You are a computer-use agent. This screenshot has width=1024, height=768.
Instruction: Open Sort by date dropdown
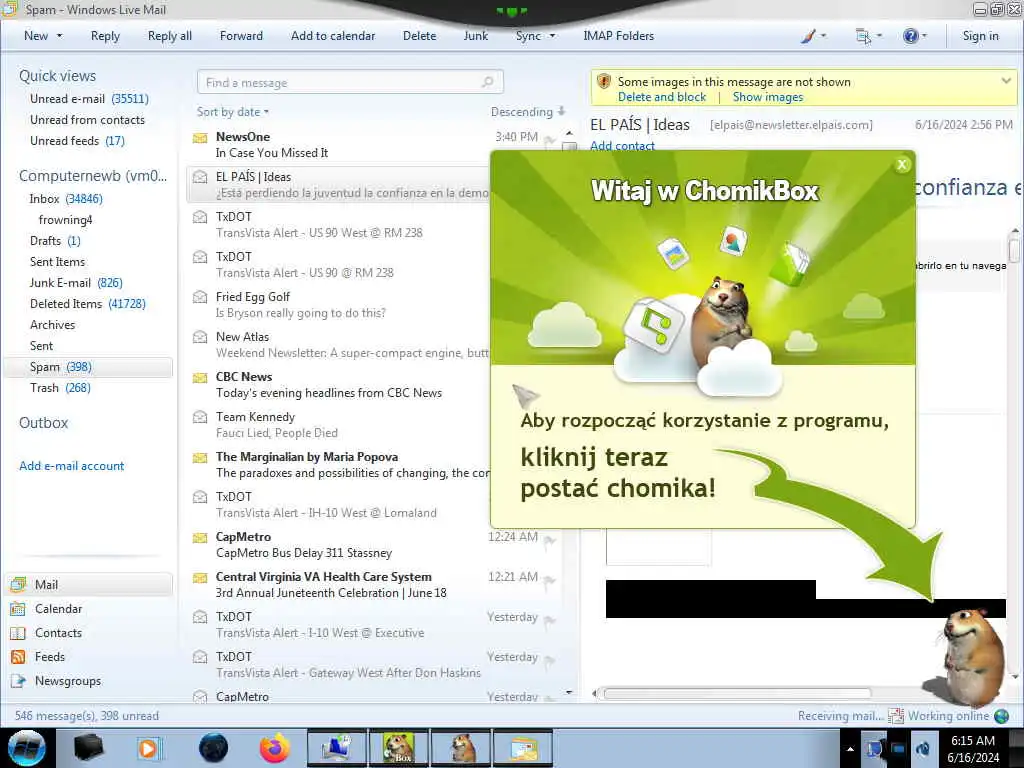click(x=232, y=112)
